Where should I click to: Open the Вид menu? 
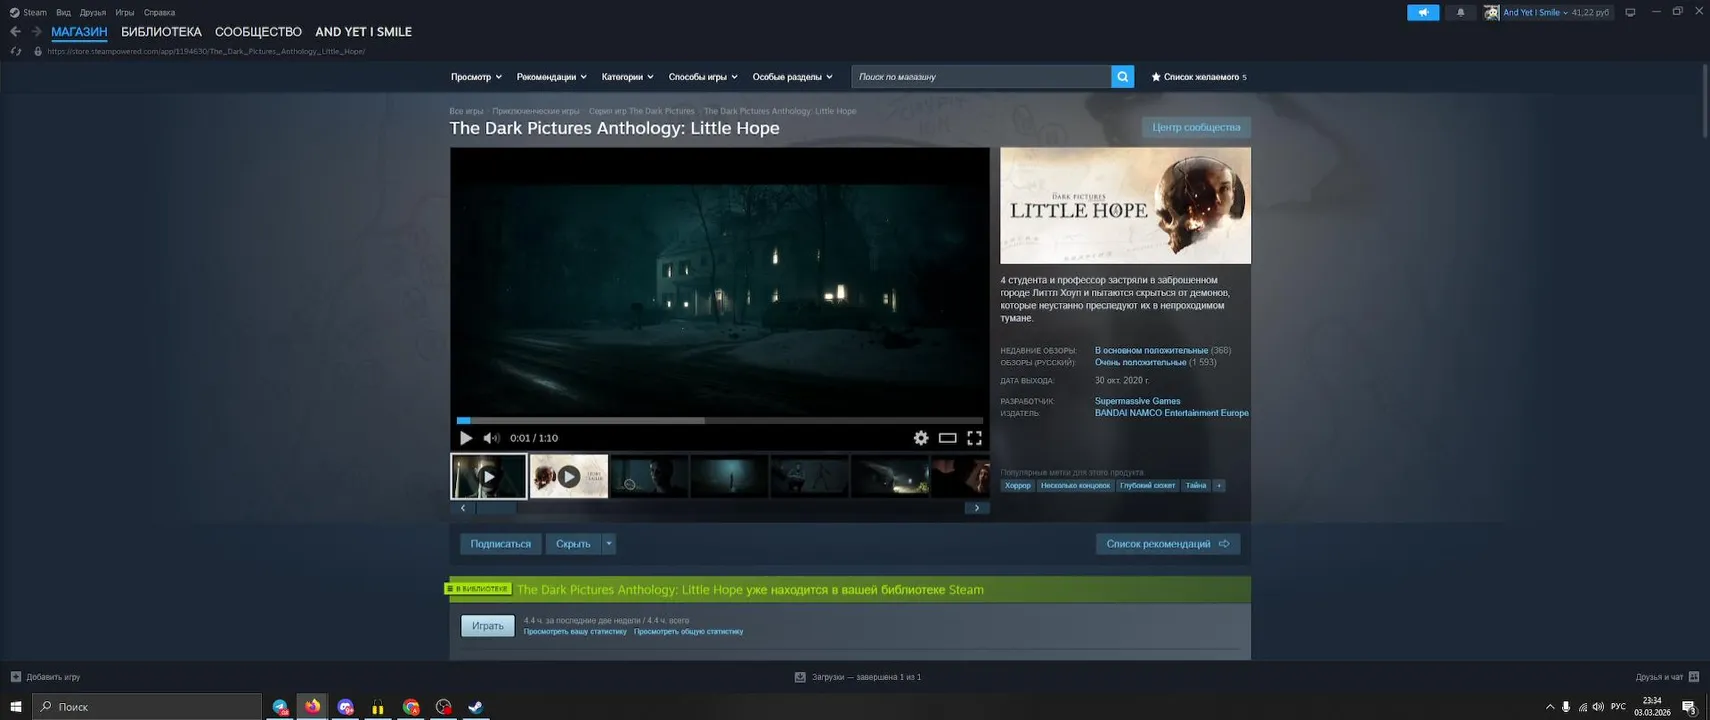63,12
